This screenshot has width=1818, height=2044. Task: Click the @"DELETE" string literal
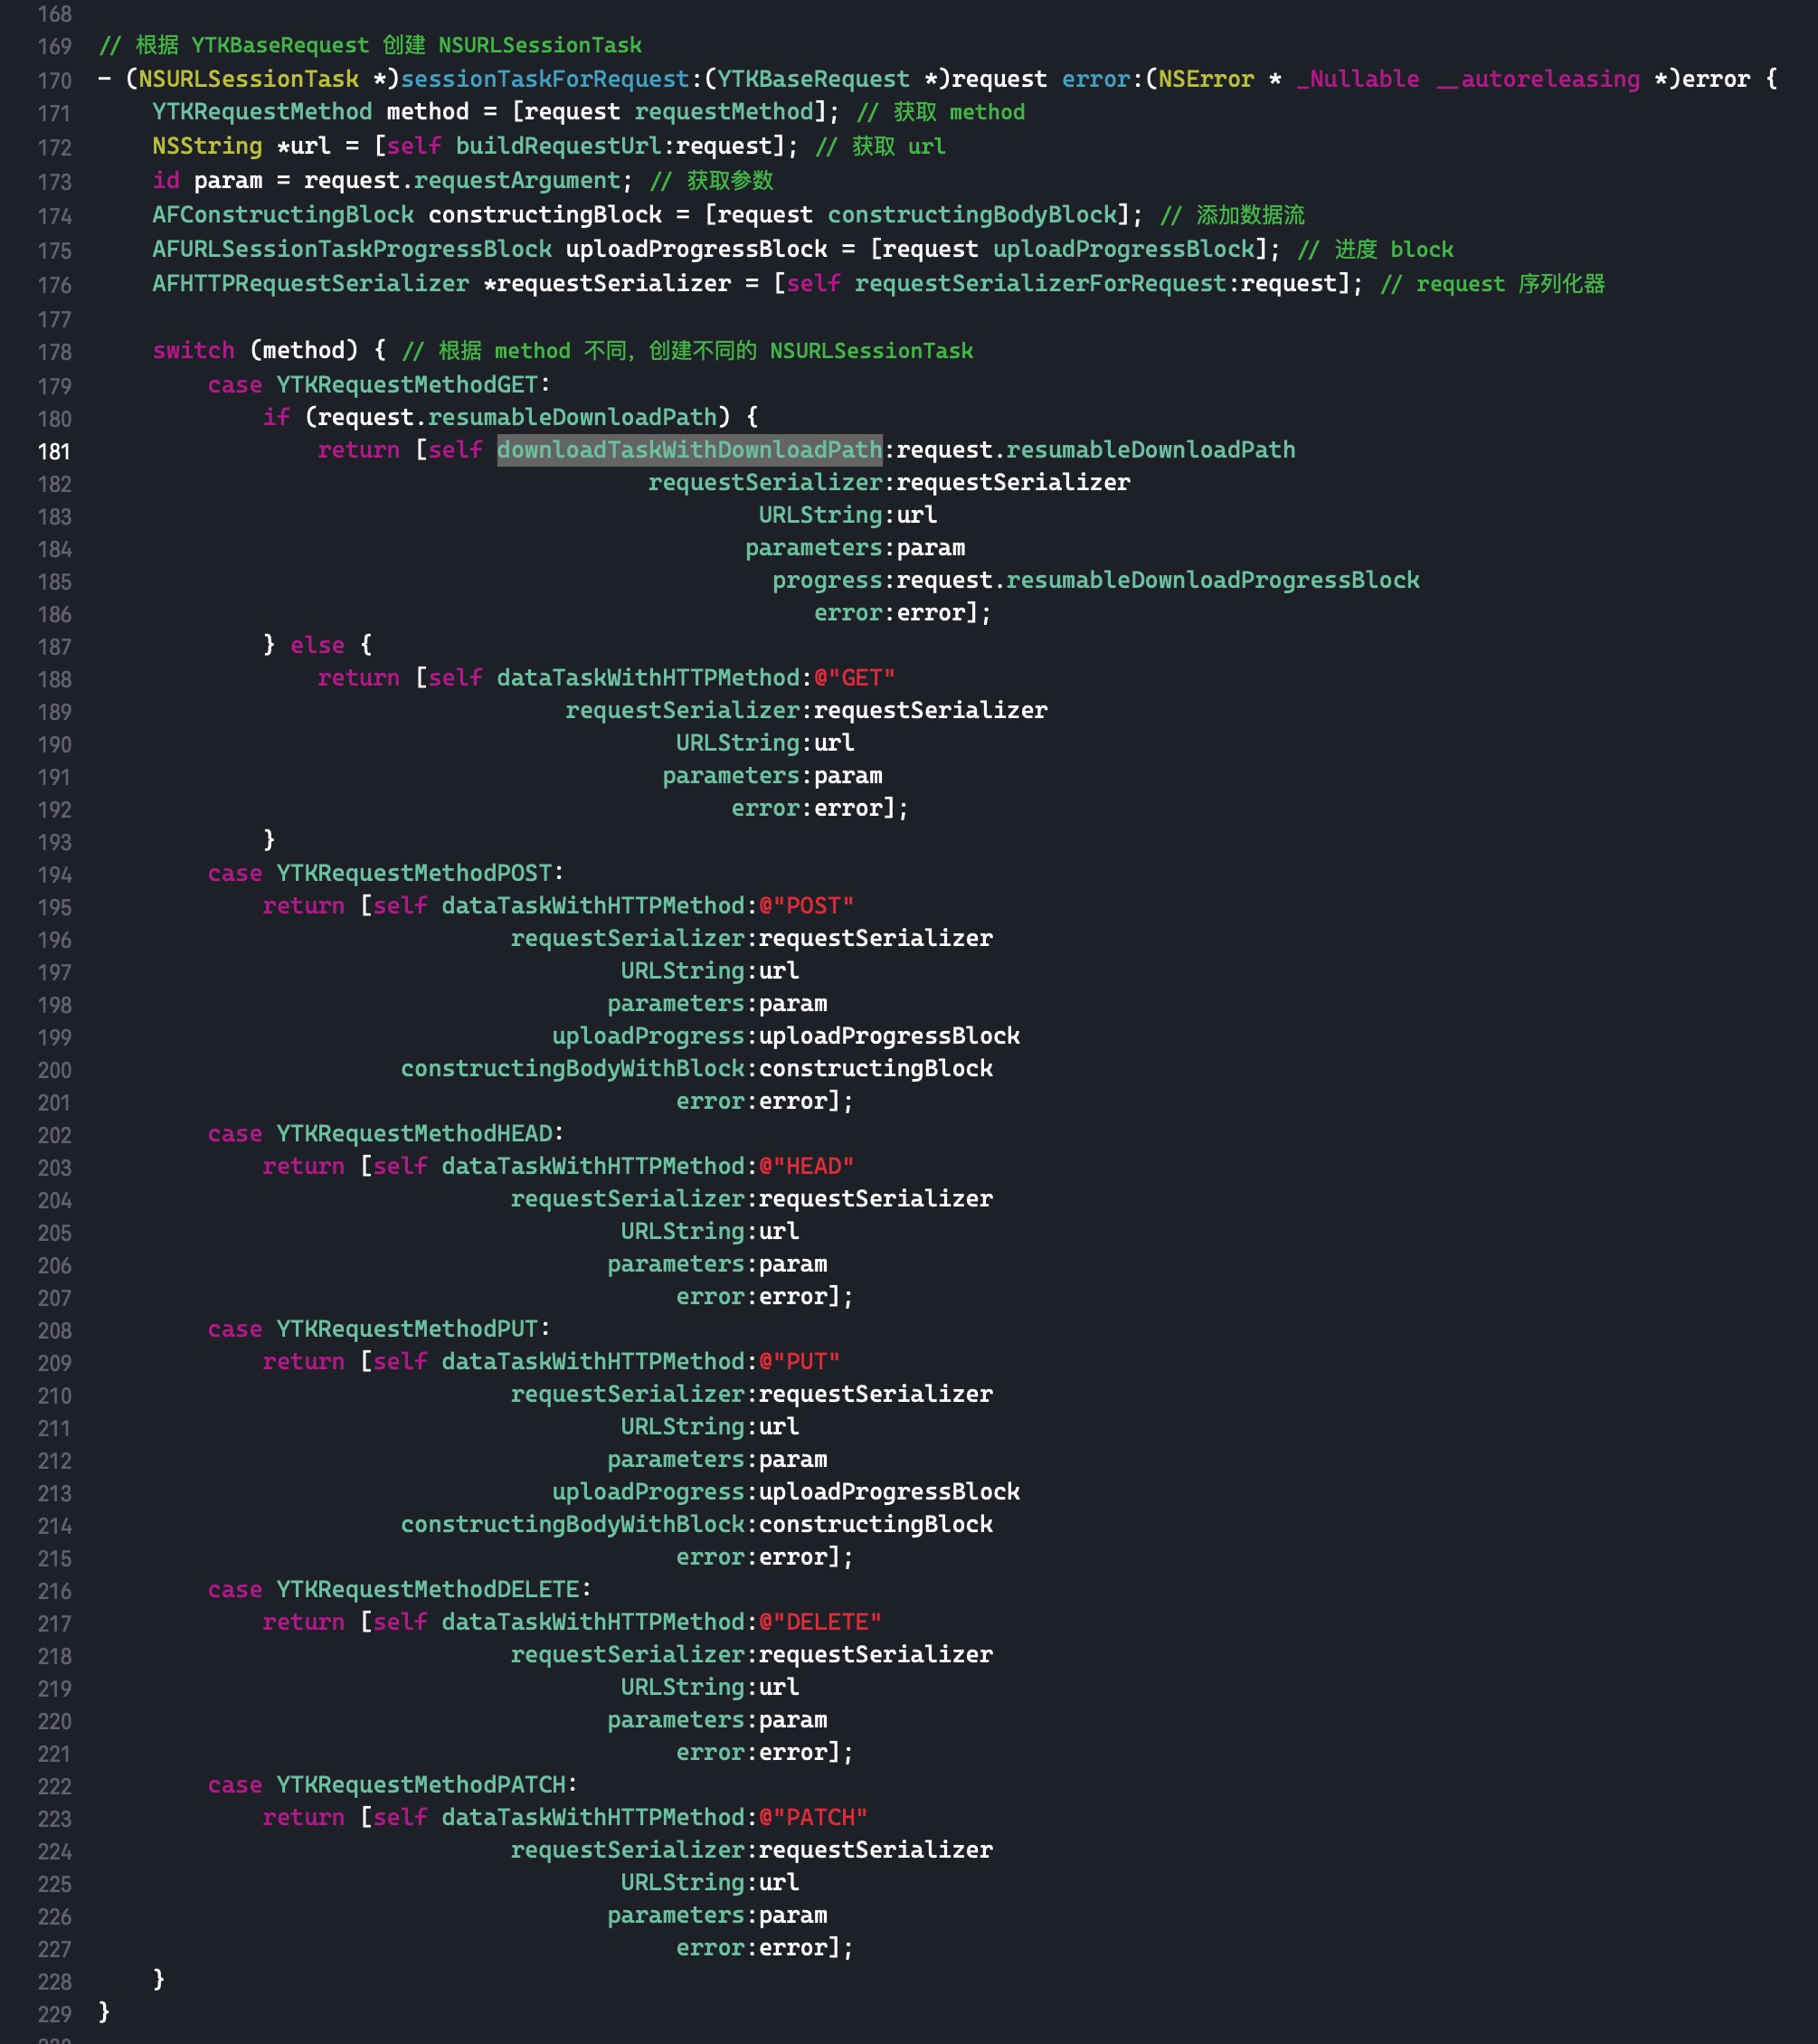point(820,1622)
